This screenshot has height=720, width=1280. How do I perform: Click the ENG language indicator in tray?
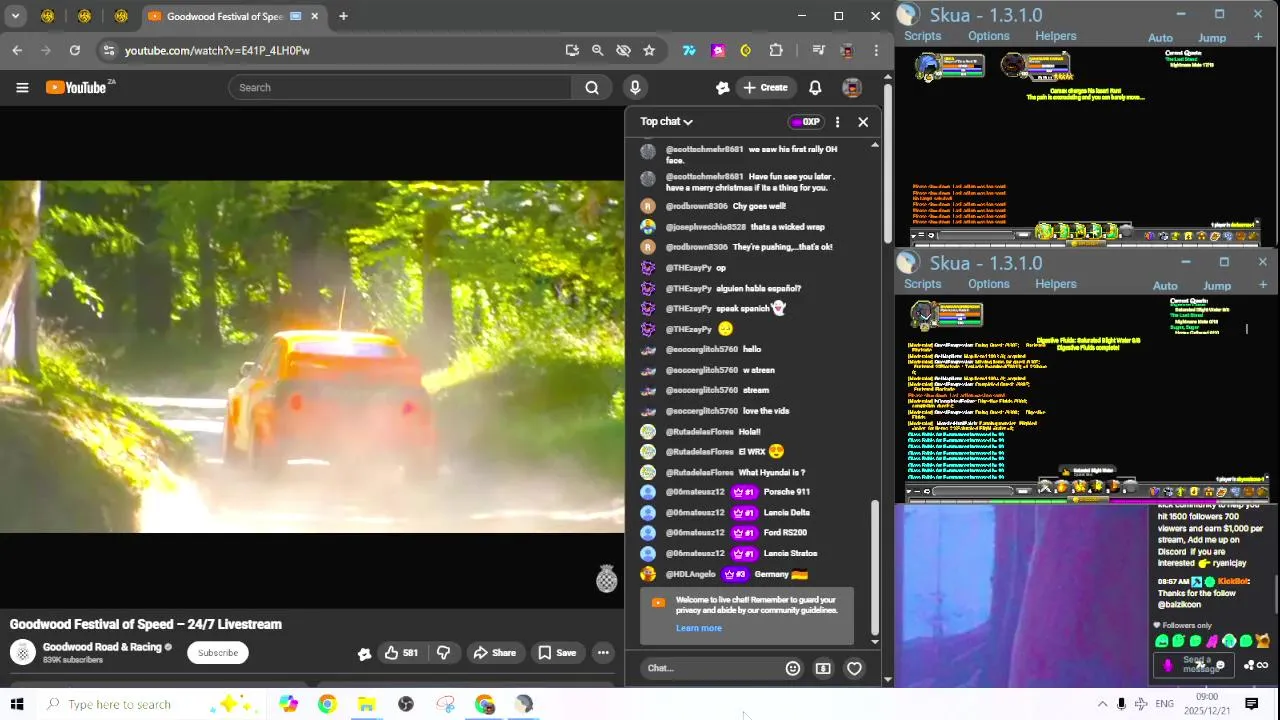(x=1164, y=704)
